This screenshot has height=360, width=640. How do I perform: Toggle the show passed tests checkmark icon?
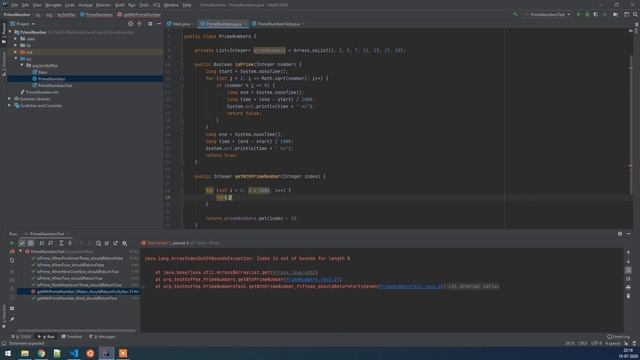(22, 243)
